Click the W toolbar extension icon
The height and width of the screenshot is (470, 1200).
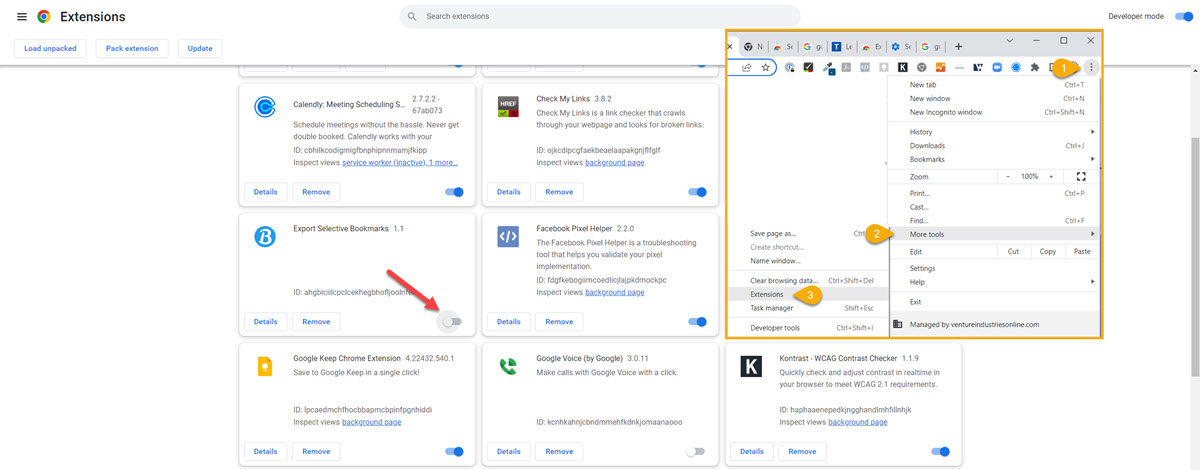(978, 68)
